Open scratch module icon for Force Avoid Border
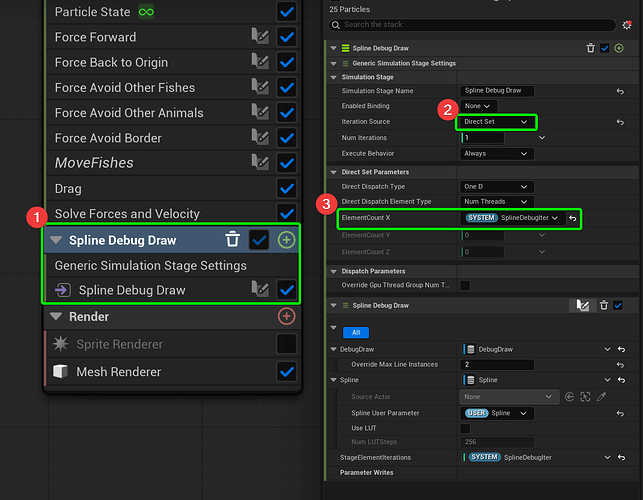This screenshot has width=643, height=500. tap(260, 137)
